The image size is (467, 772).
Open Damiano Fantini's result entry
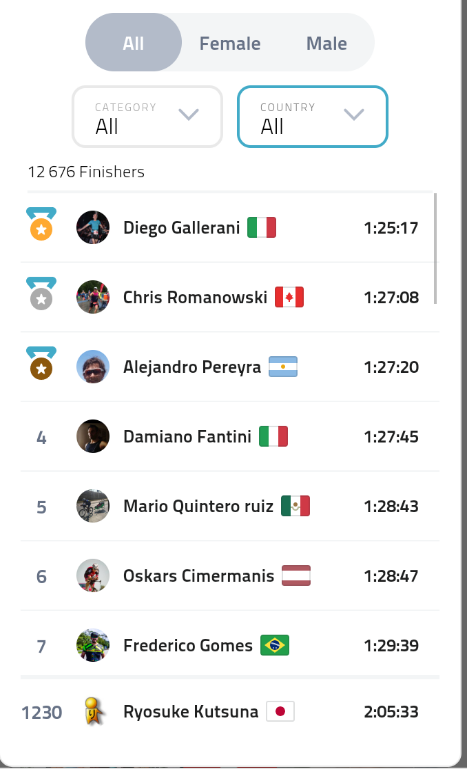click(230, 436)
